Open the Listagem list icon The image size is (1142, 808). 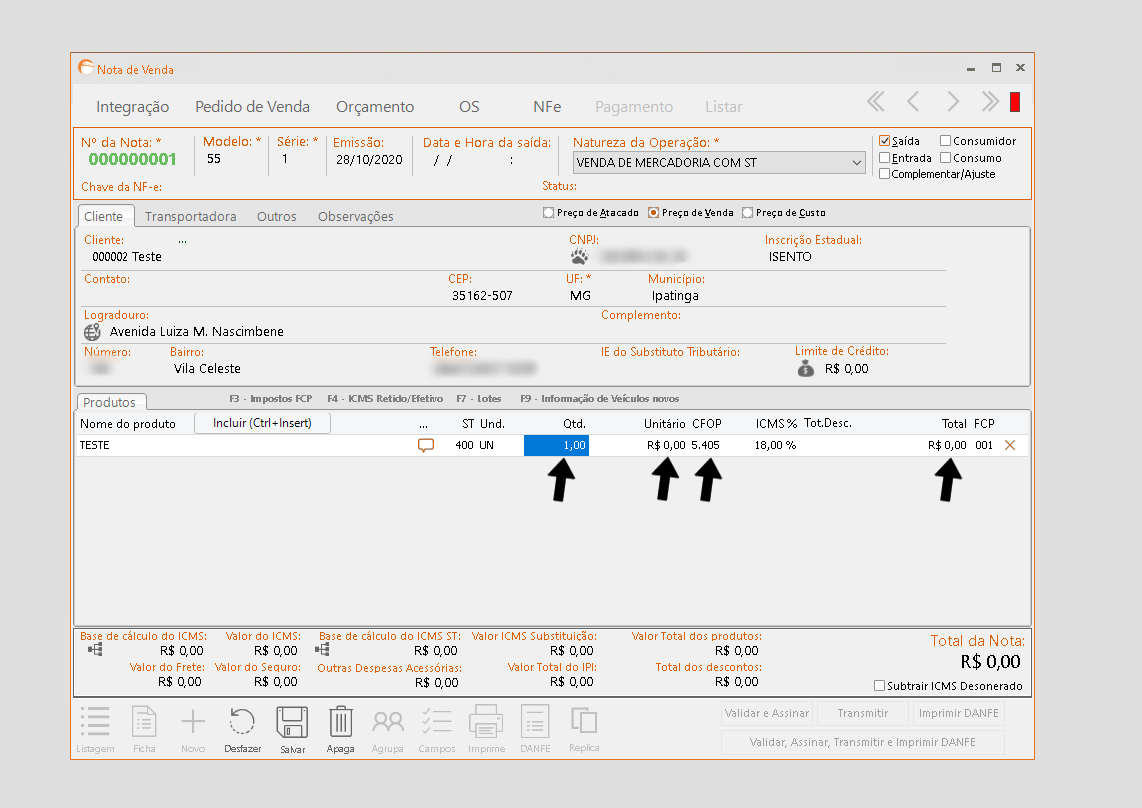(95, 721)
